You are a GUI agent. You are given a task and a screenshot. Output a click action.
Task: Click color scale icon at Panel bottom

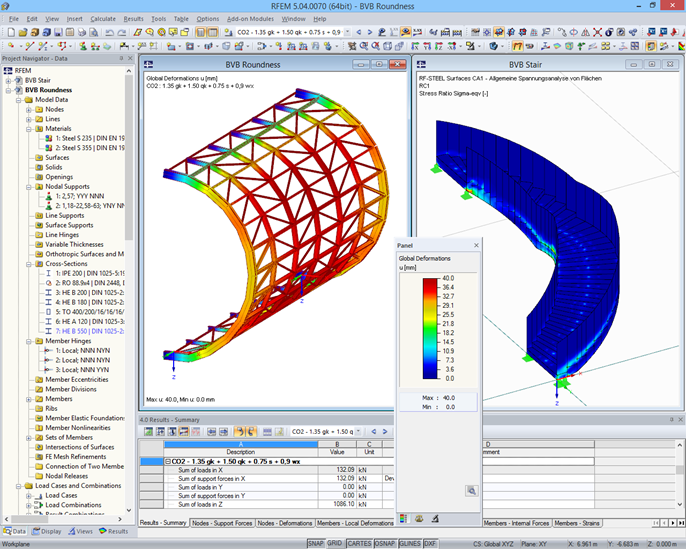403,518
